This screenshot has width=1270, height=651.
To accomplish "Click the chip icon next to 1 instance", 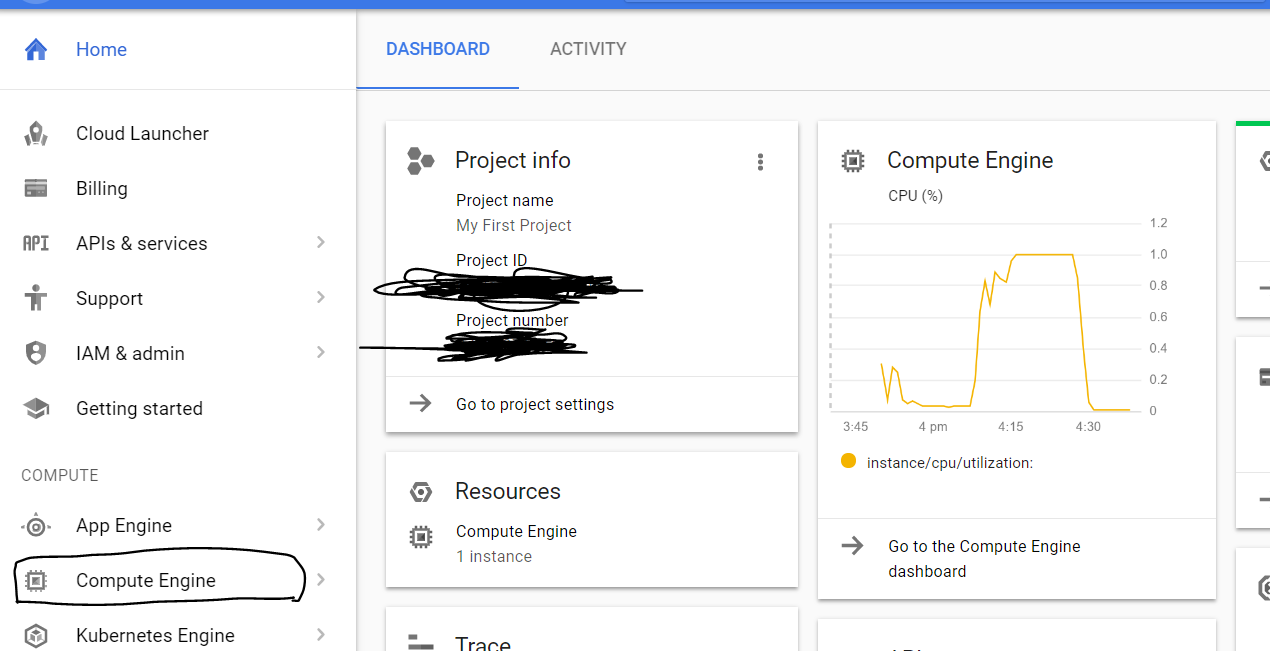I will coord(421,537).
